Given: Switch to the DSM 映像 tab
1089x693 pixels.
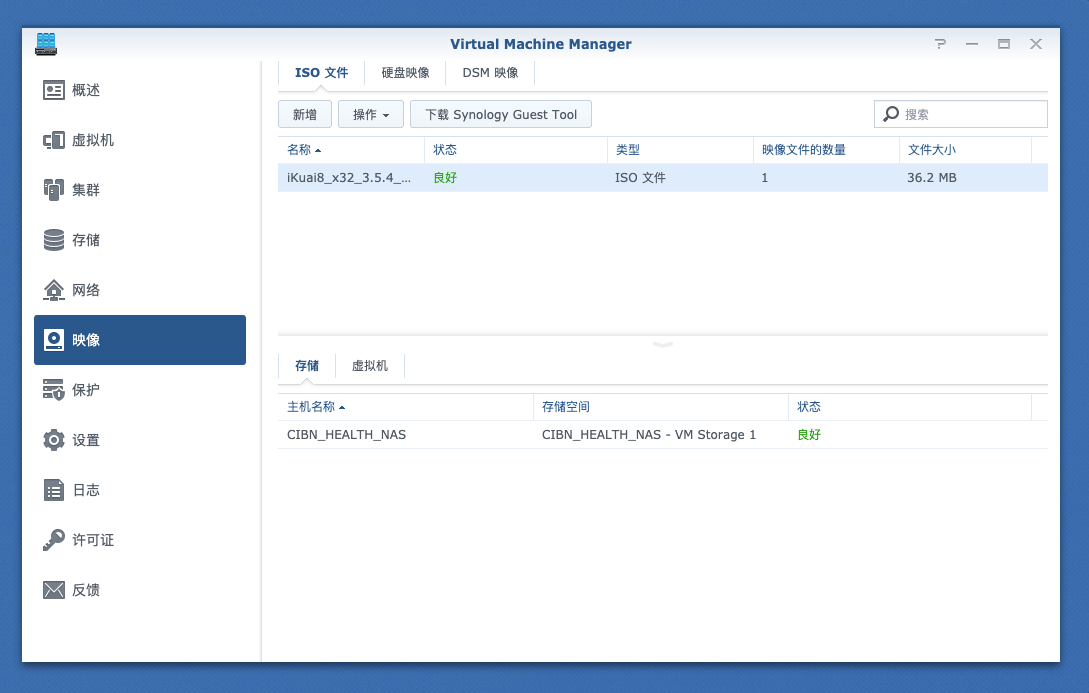Looking at the screenshot, I should click(490, 73).
